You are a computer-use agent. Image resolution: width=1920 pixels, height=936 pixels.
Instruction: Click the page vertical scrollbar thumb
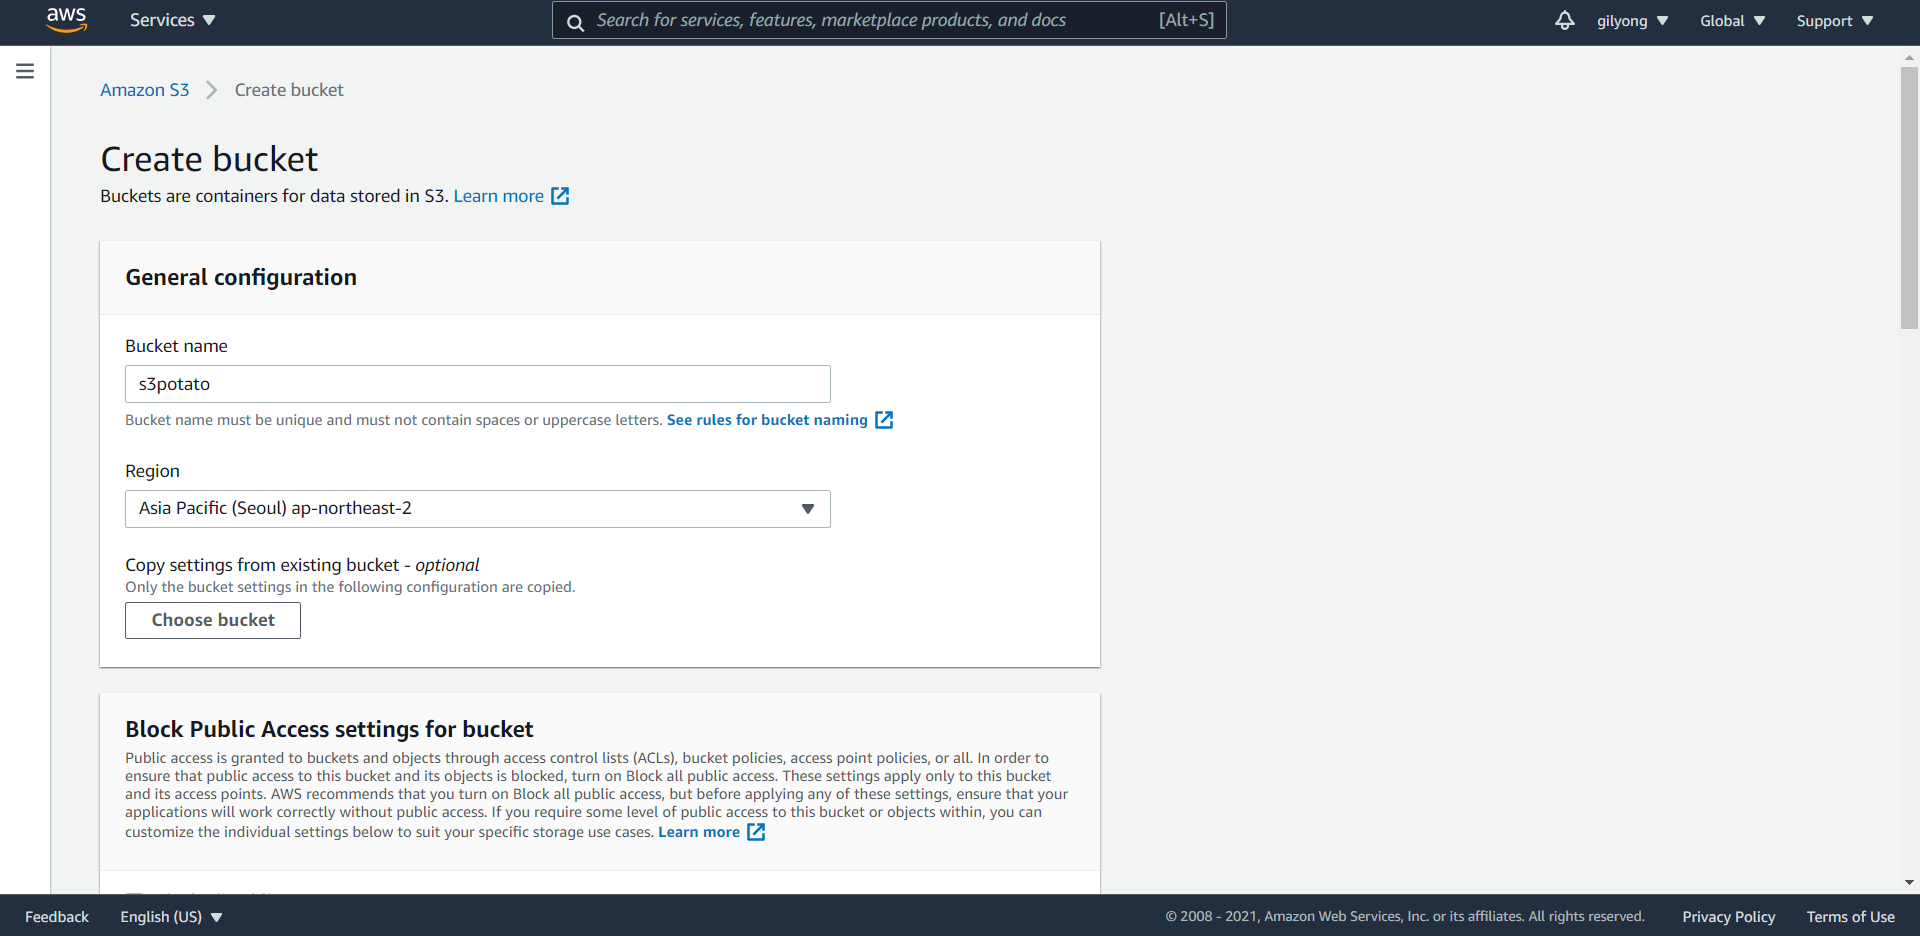point(1909,198)
